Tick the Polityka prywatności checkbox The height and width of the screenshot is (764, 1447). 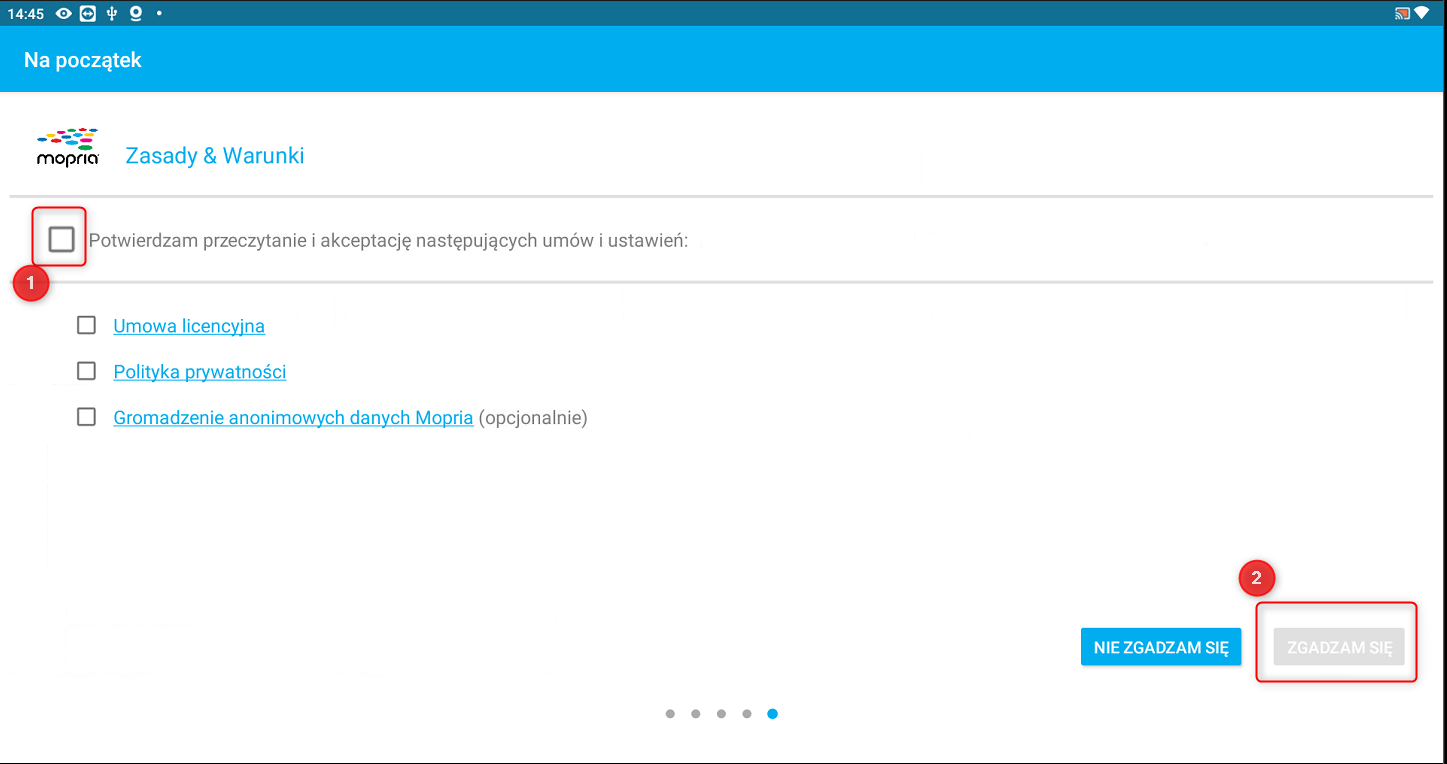87,371
